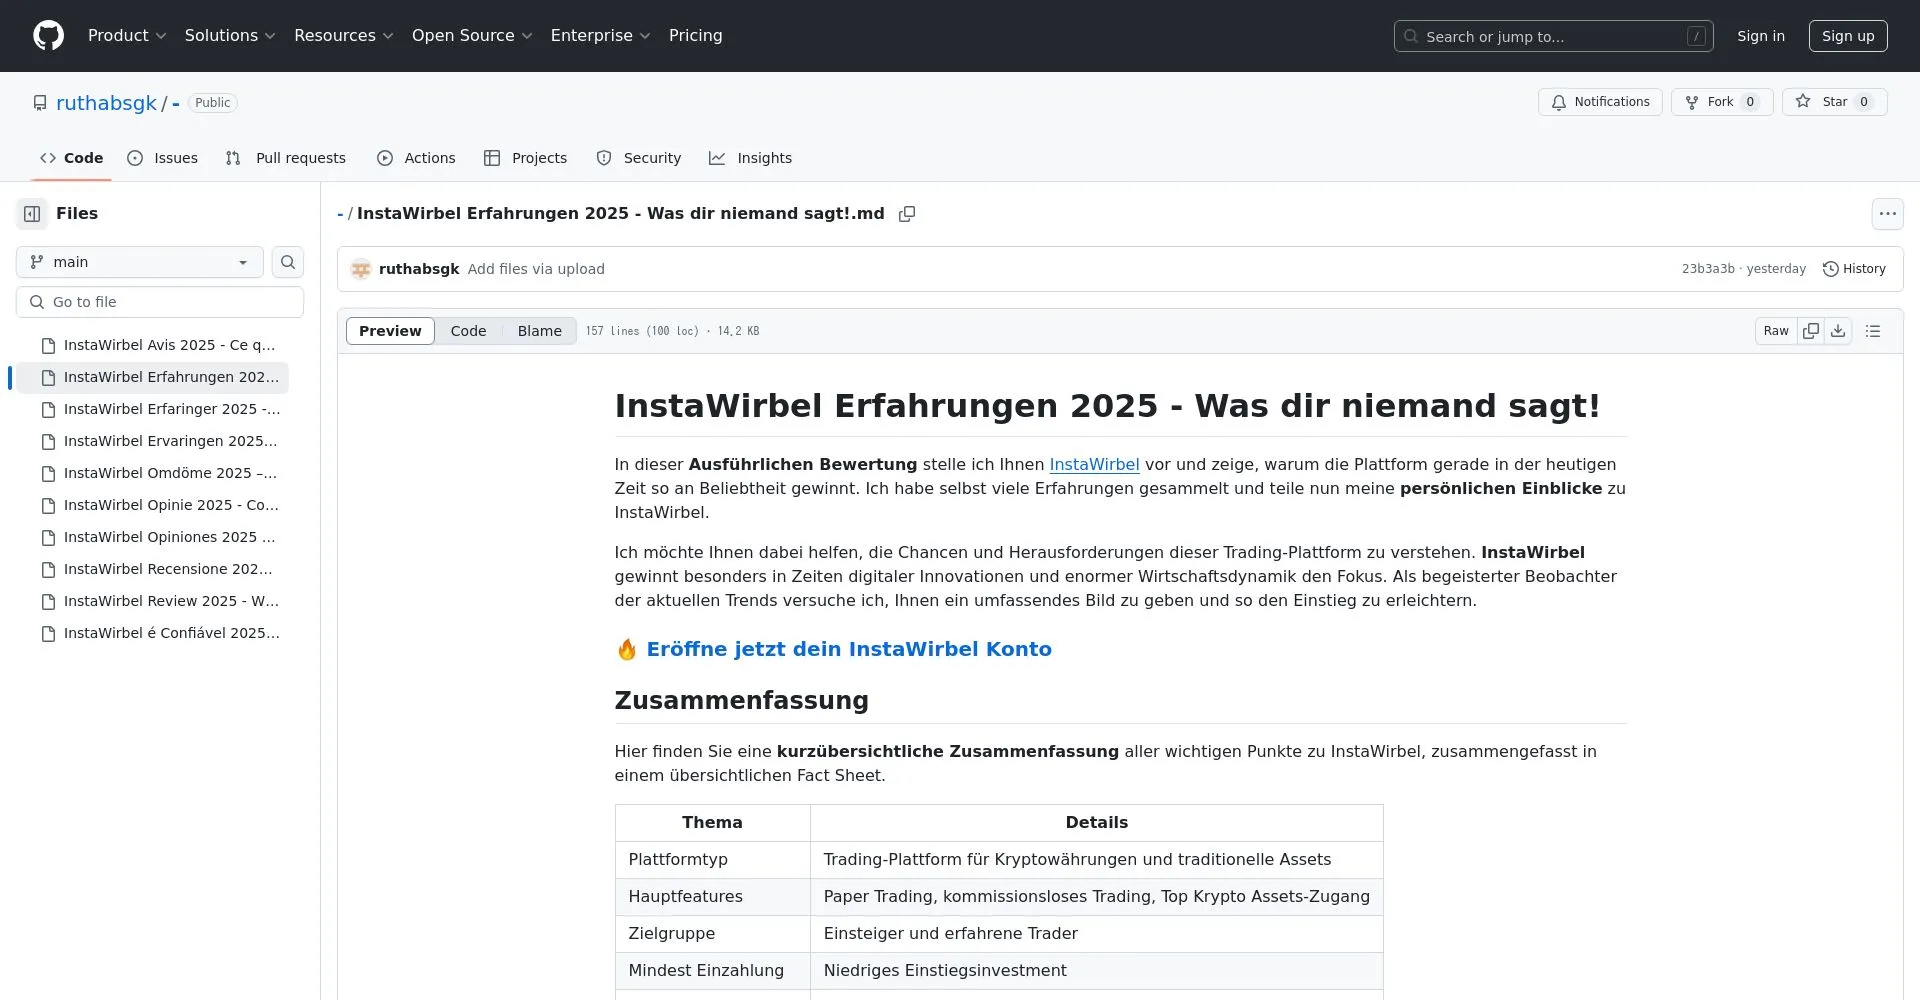Copy the file path icon

pyautogui.click(x=907, y=214)
